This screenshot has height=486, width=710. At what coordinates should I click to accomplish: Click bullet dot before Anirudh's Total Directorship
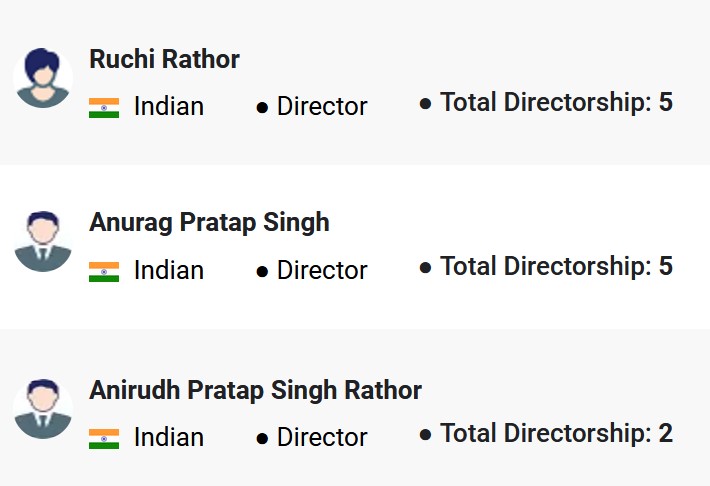425,435
